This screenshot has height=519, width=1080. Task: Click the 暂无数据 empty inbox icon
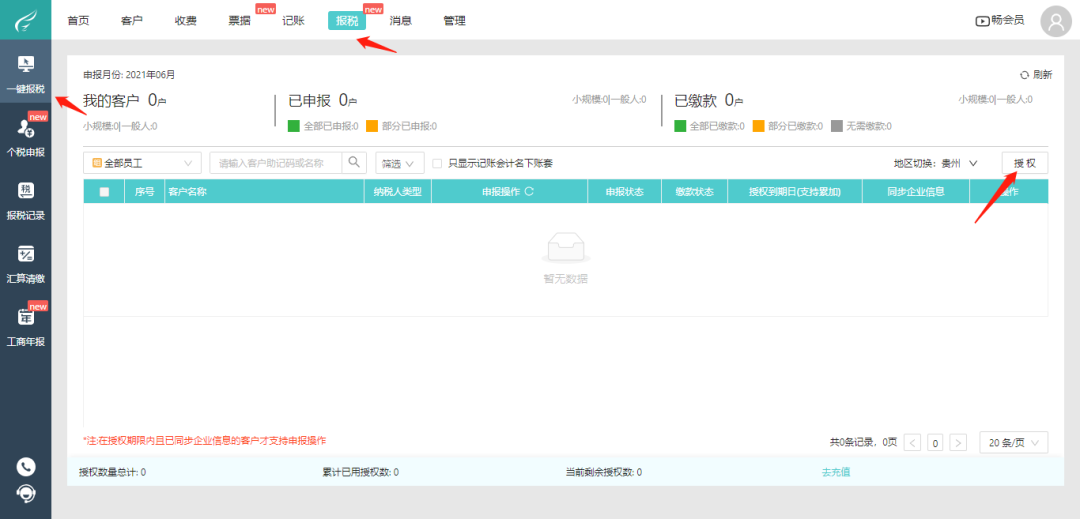click(565, 247)
